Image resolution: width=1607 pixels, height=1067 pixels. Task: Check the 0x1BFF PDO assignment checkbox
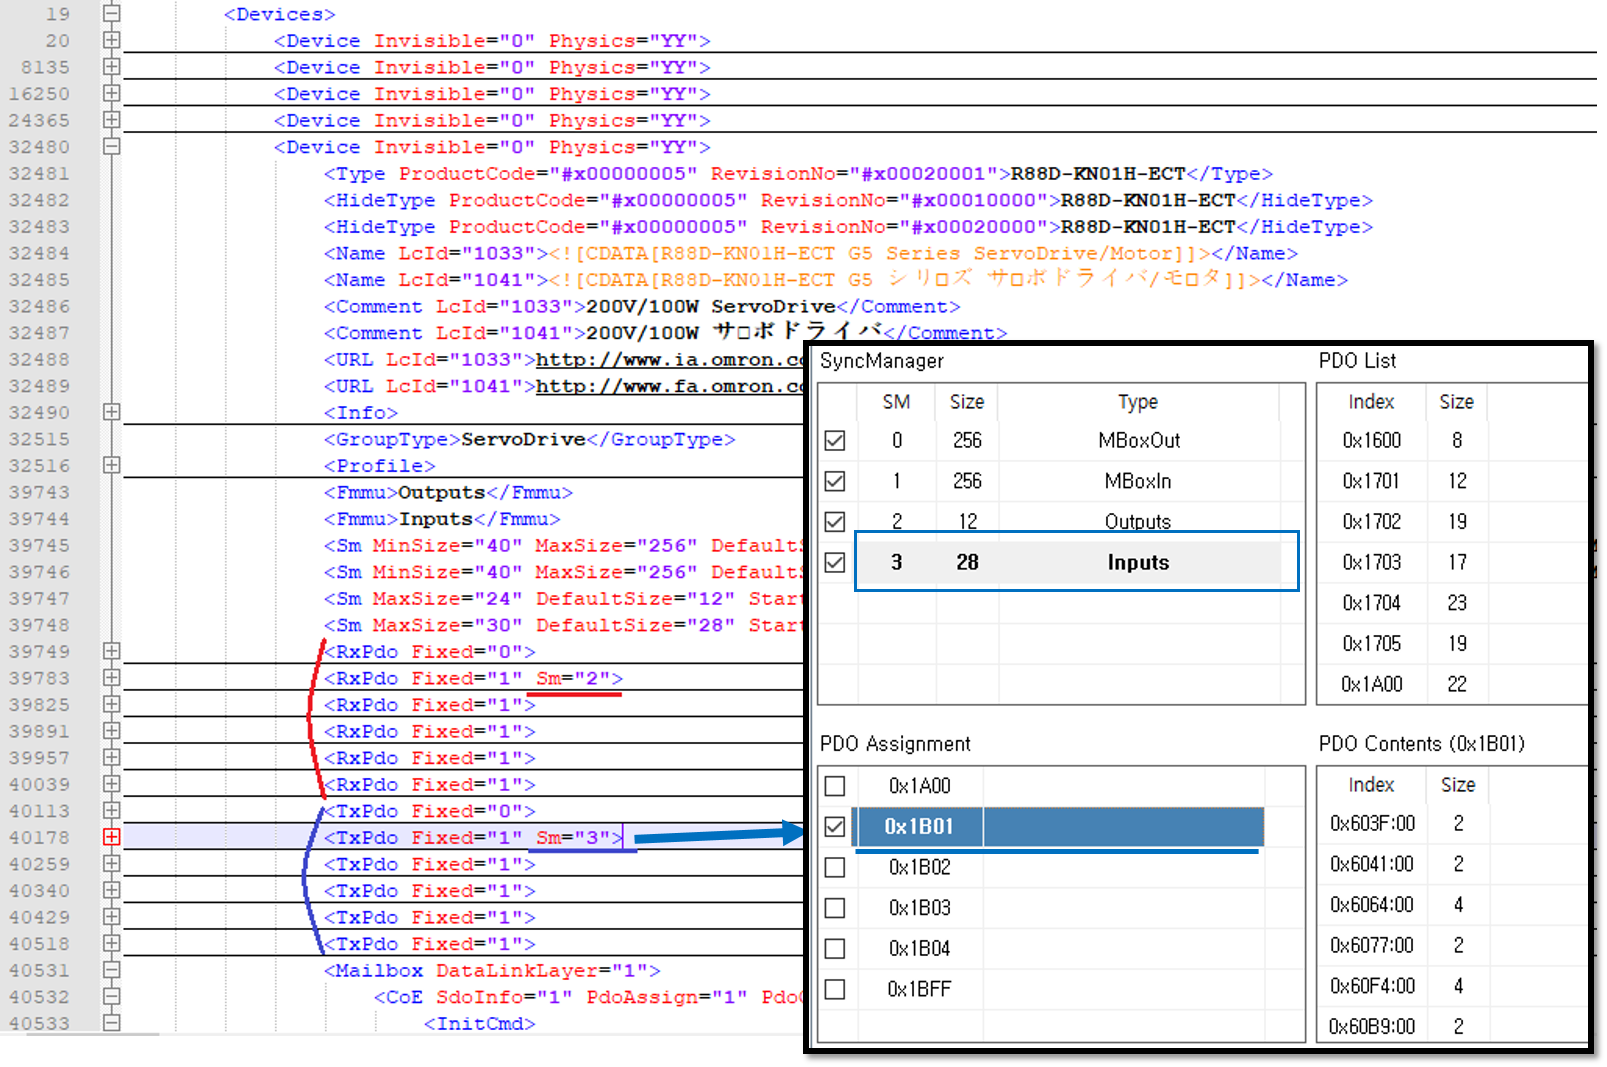(835, 989)
